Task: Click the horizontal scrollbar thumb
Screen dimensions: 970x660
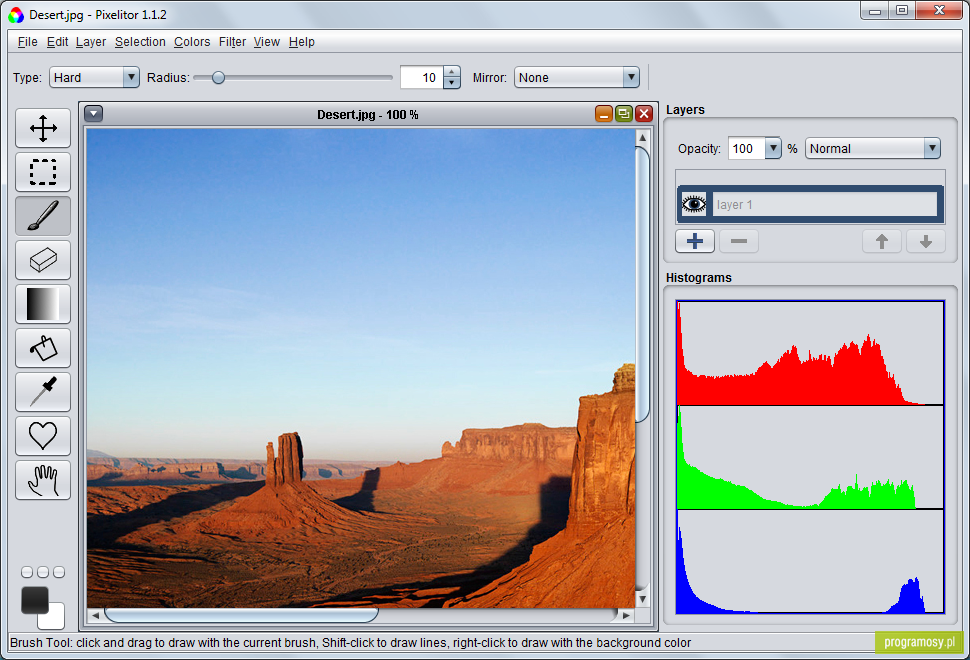Action: click(241, 615)
